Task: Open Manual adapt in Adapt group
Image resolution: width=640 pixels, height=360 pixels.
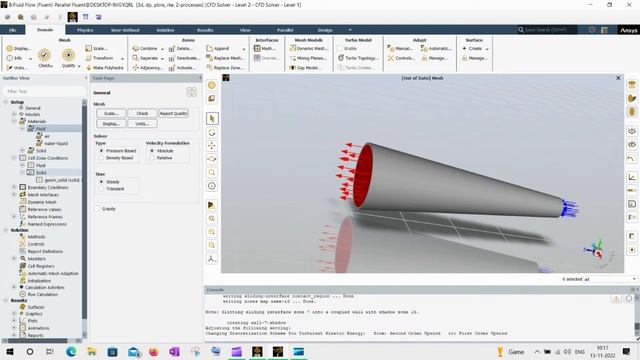Action: coord(401,48)
